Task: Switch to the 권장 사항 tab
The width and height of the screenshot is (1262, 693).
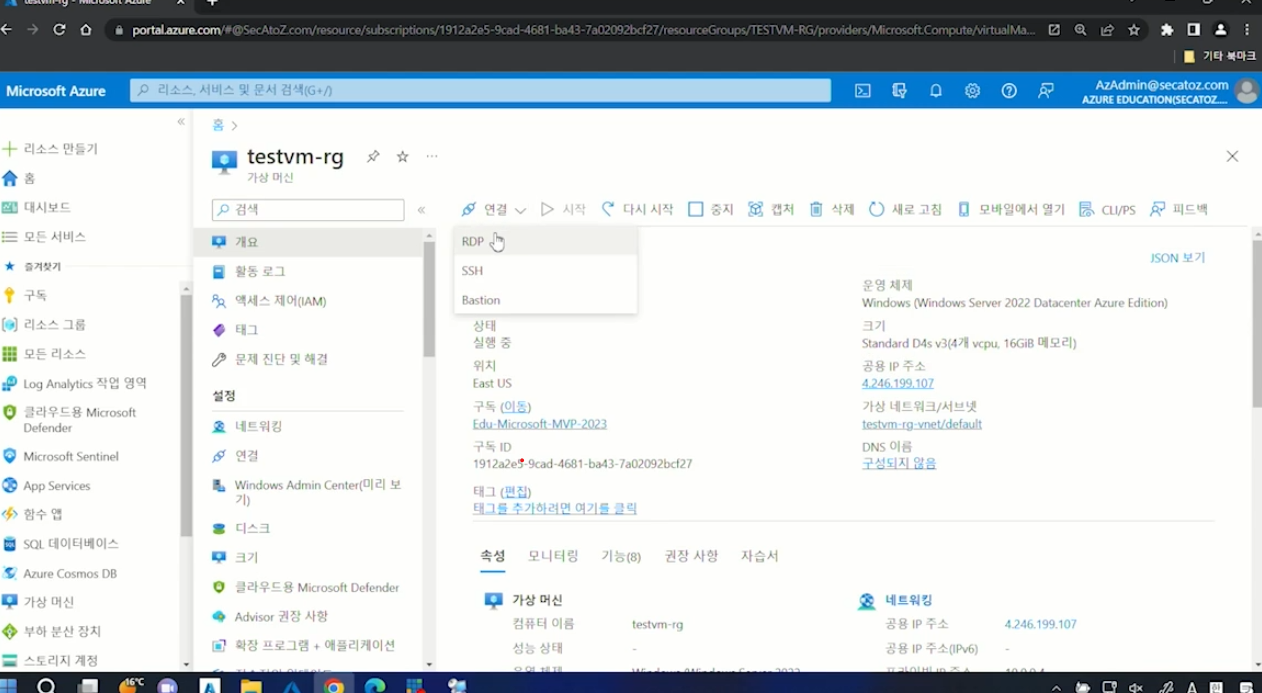Action: pos(691,556)
